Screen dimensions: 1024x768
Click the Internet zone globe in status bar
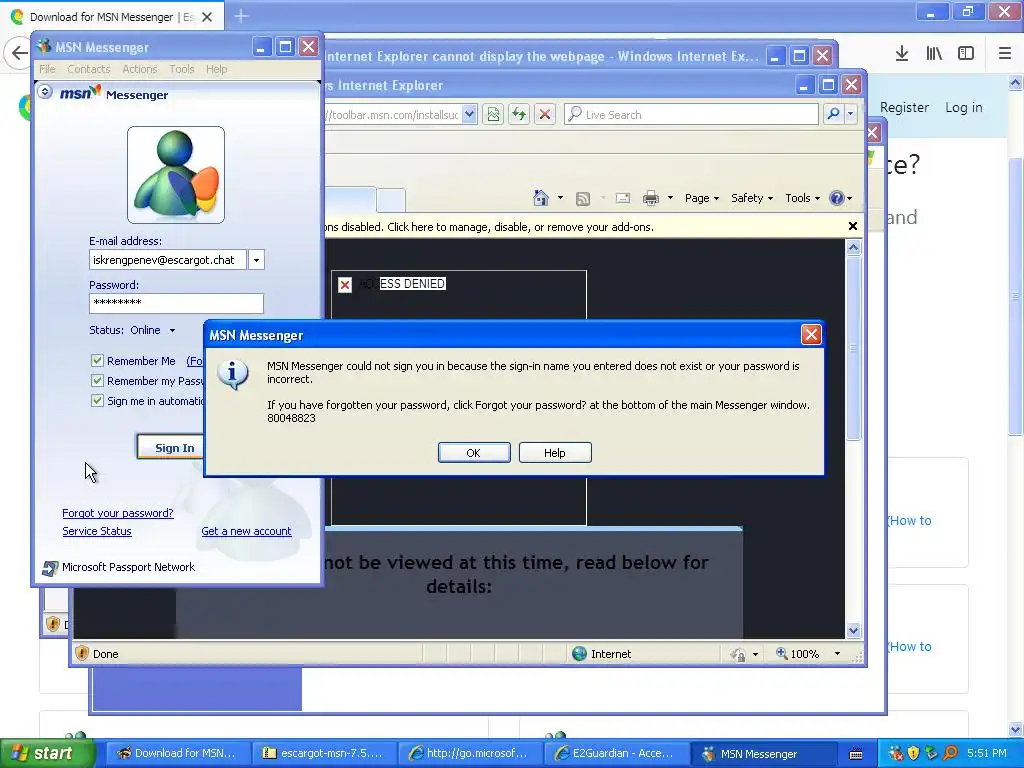coord(579,654)
